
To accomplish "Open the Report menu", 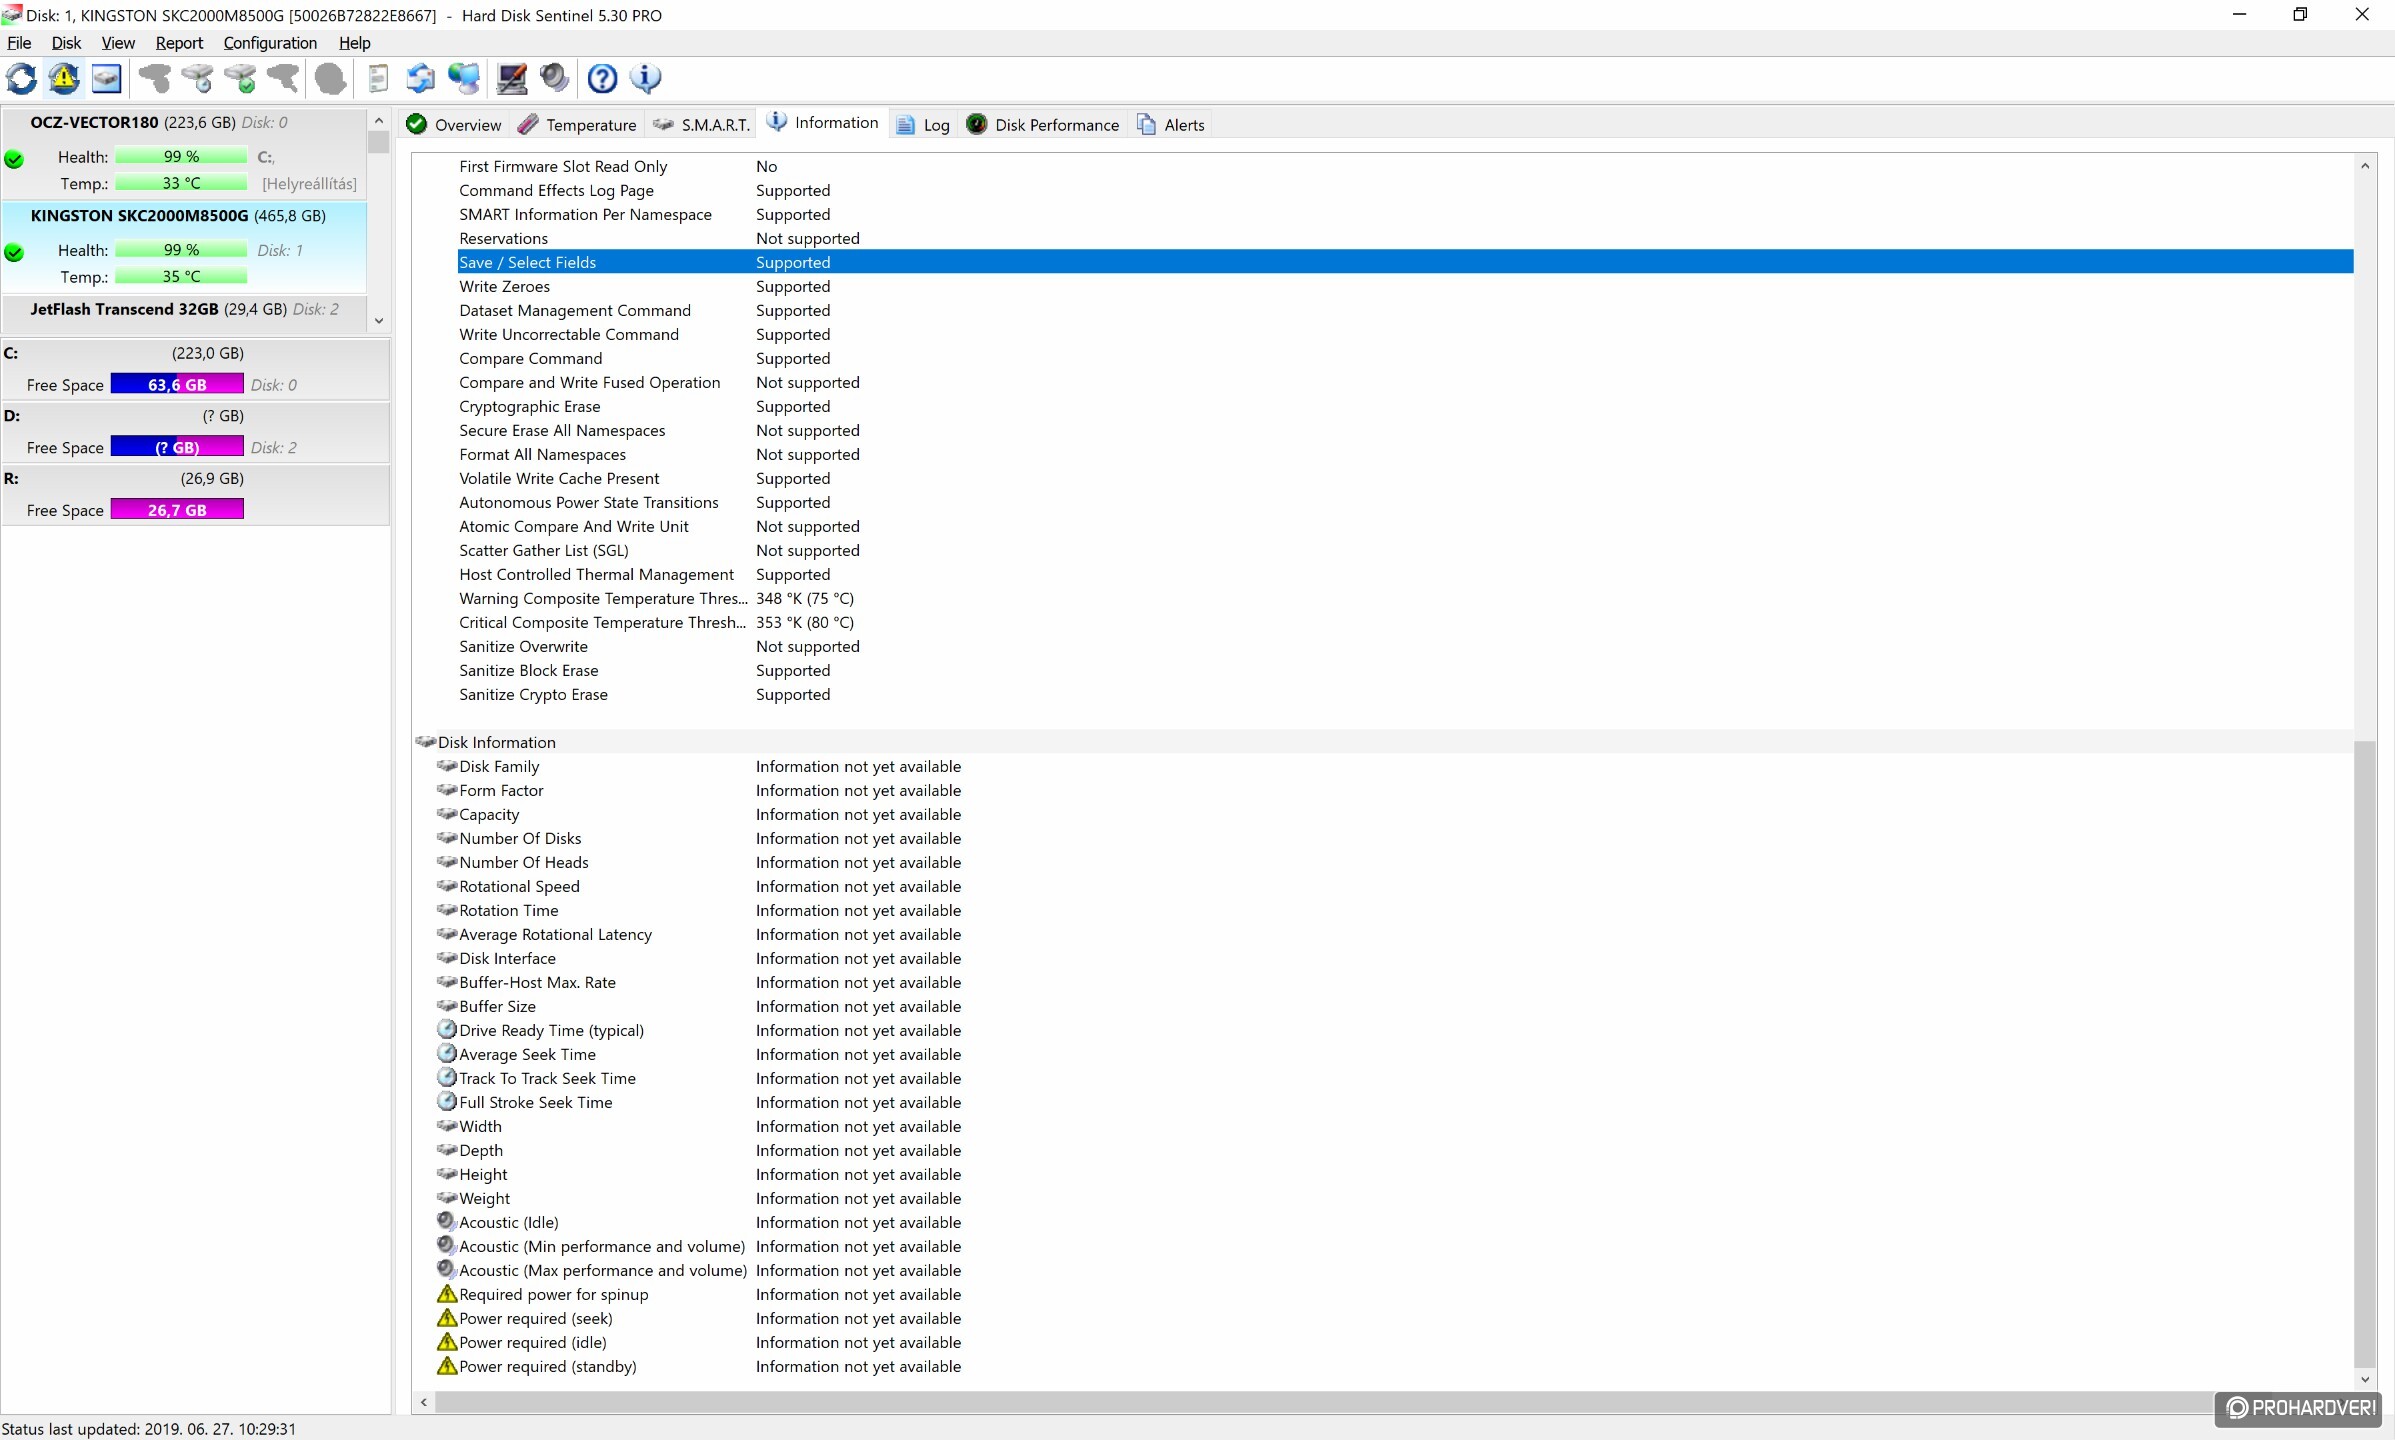I will [179, 43].
